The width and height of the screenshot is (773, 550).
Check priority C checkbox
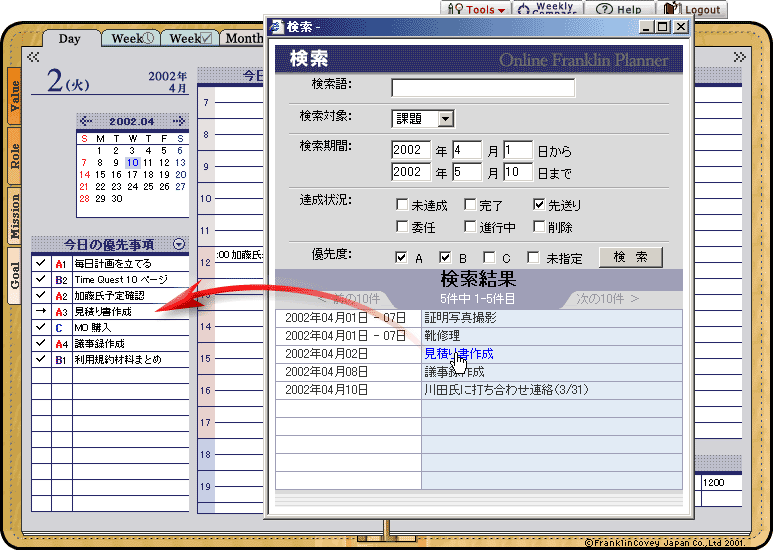click(489, 257)
